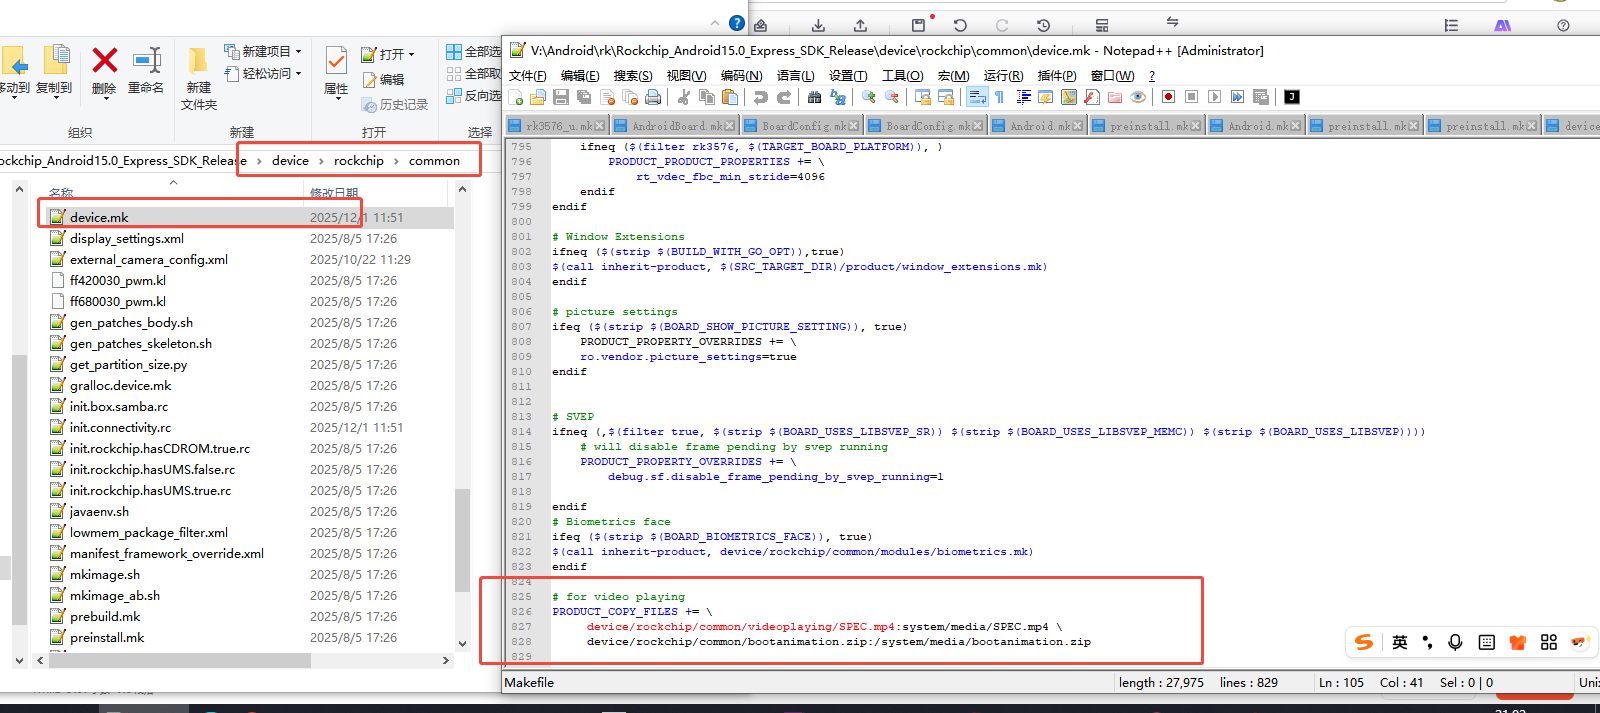Click New Folder (新建文件夹) in Explorer ribbon
The width and height of the screenshot is (1600, 713).
pyautogui.click(x=199, y=79)
